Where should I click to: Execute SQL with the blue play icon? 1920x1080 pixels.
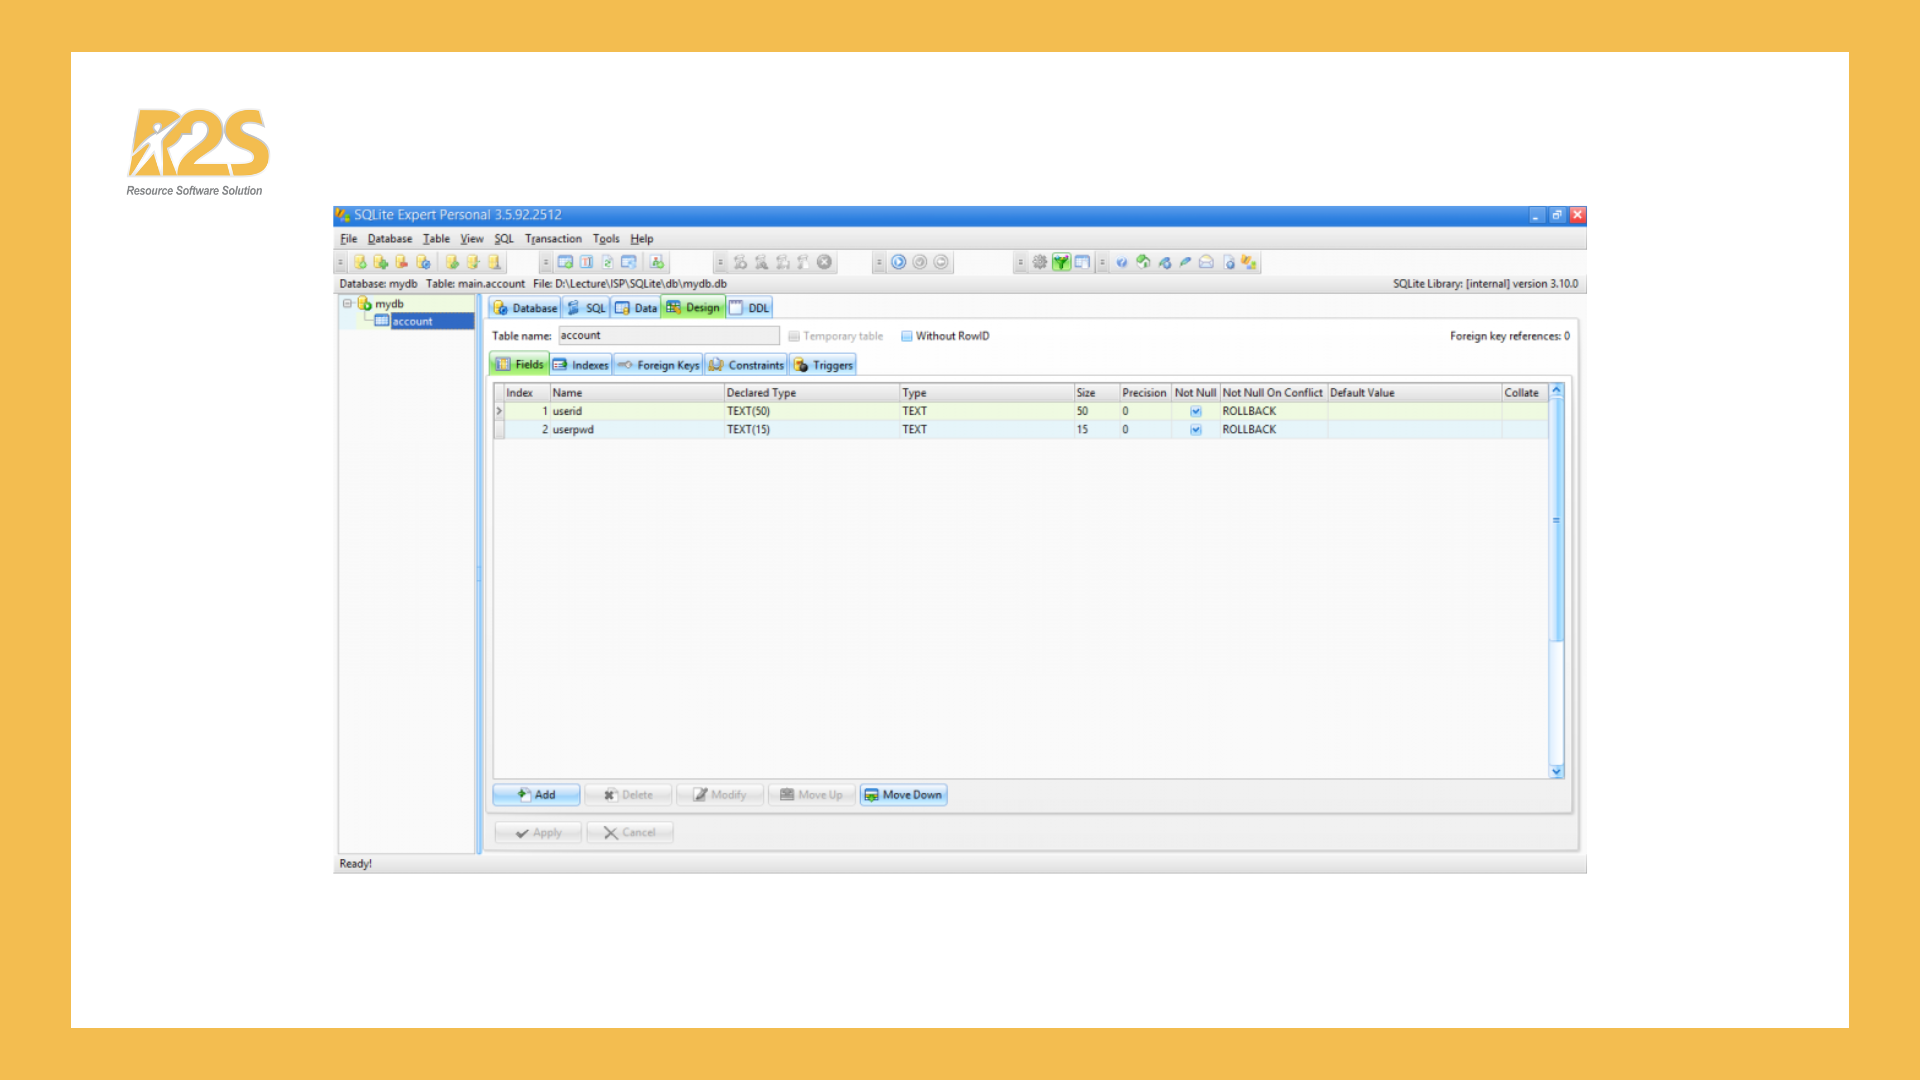pyautogui.click(x=898, y=262)
